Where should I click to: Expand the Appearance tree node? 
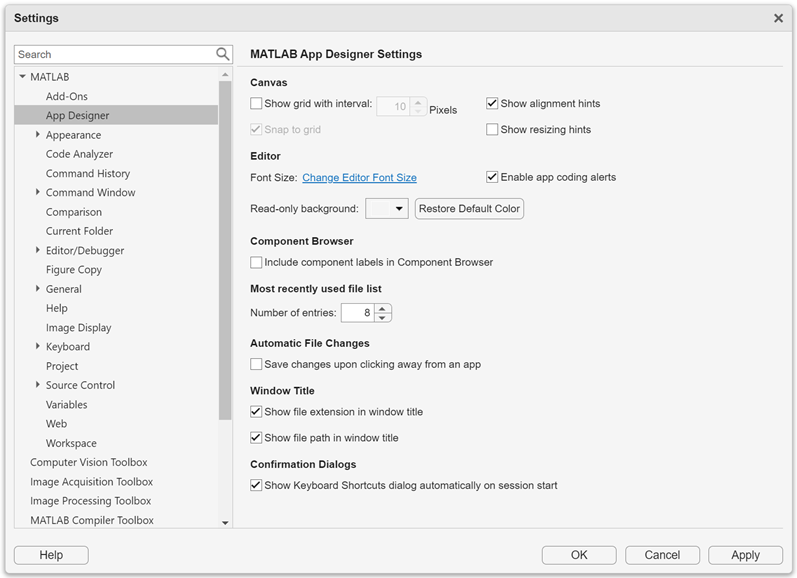click(38, 135)
